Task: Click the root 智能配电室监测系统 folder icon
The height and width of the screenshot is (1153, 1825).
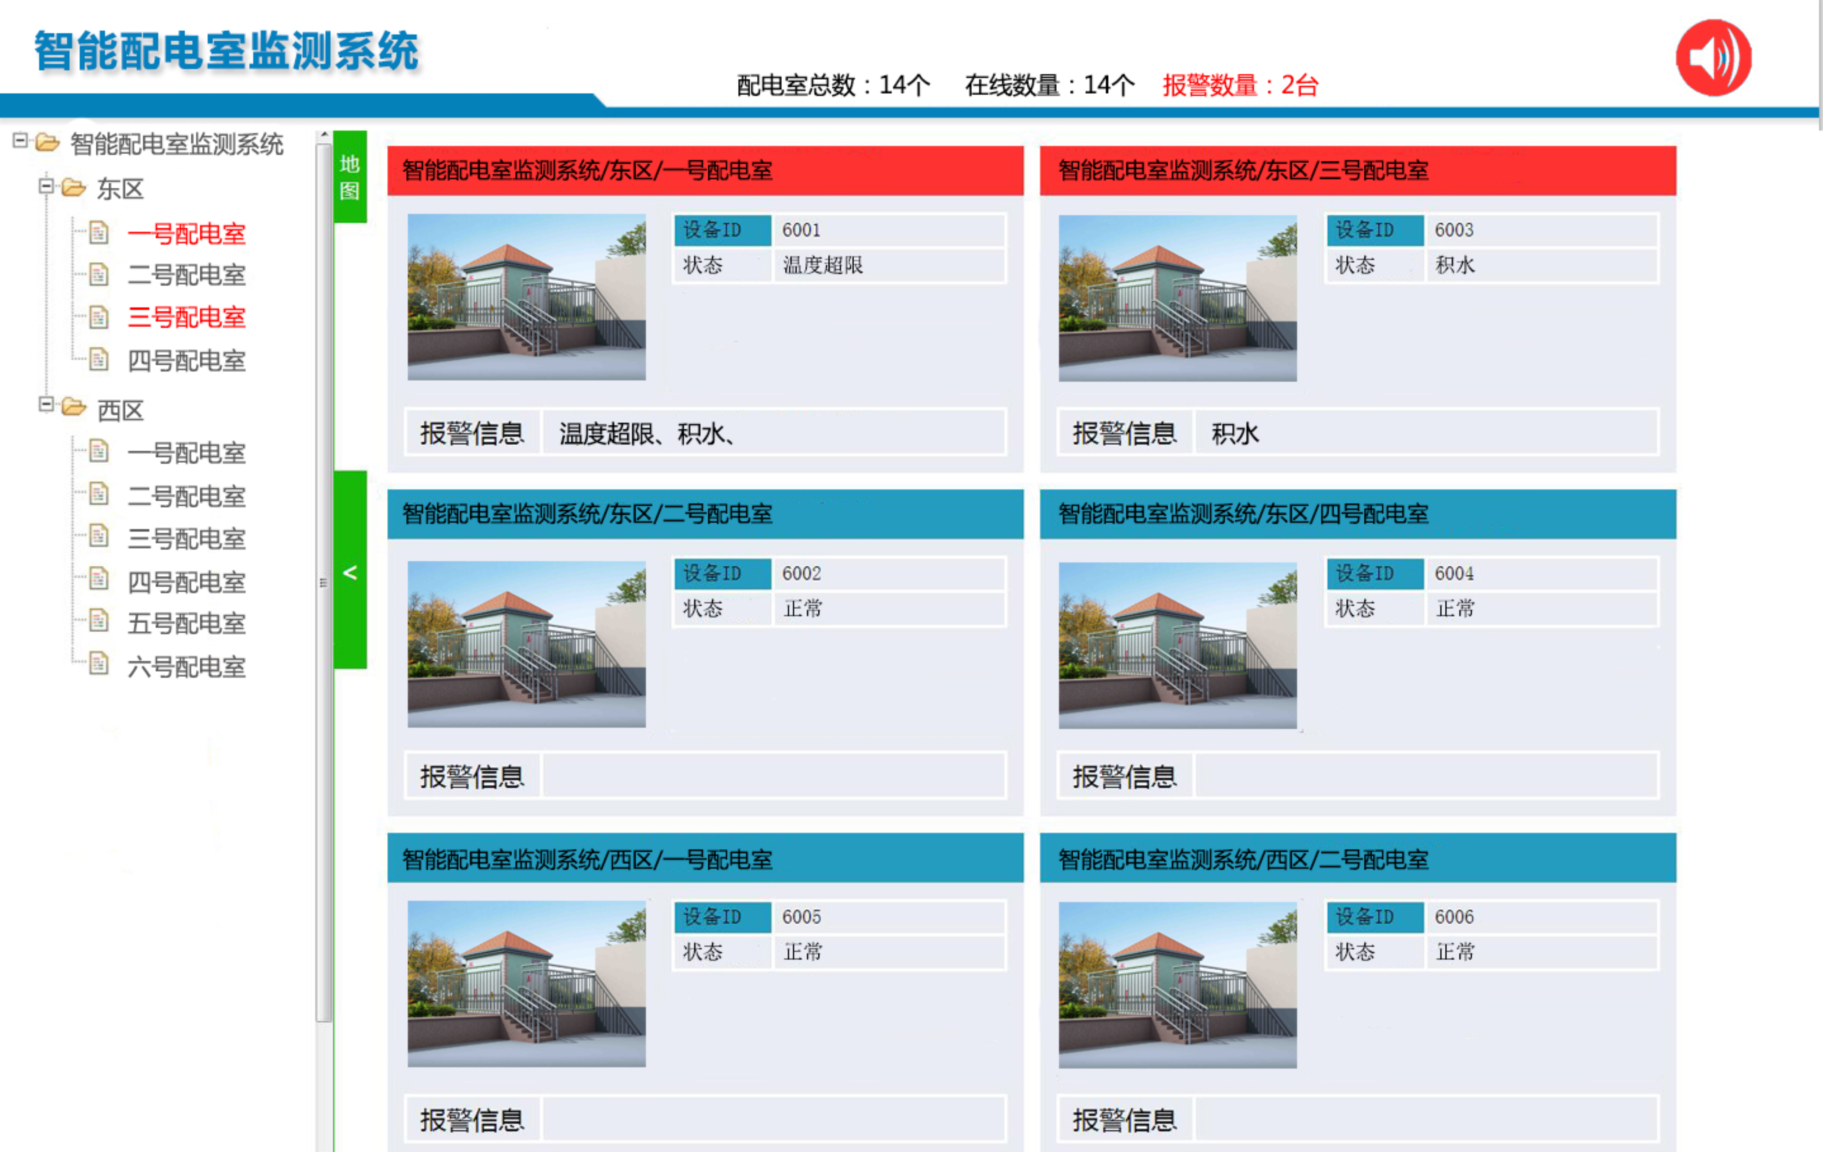Action: click(47, 143)
